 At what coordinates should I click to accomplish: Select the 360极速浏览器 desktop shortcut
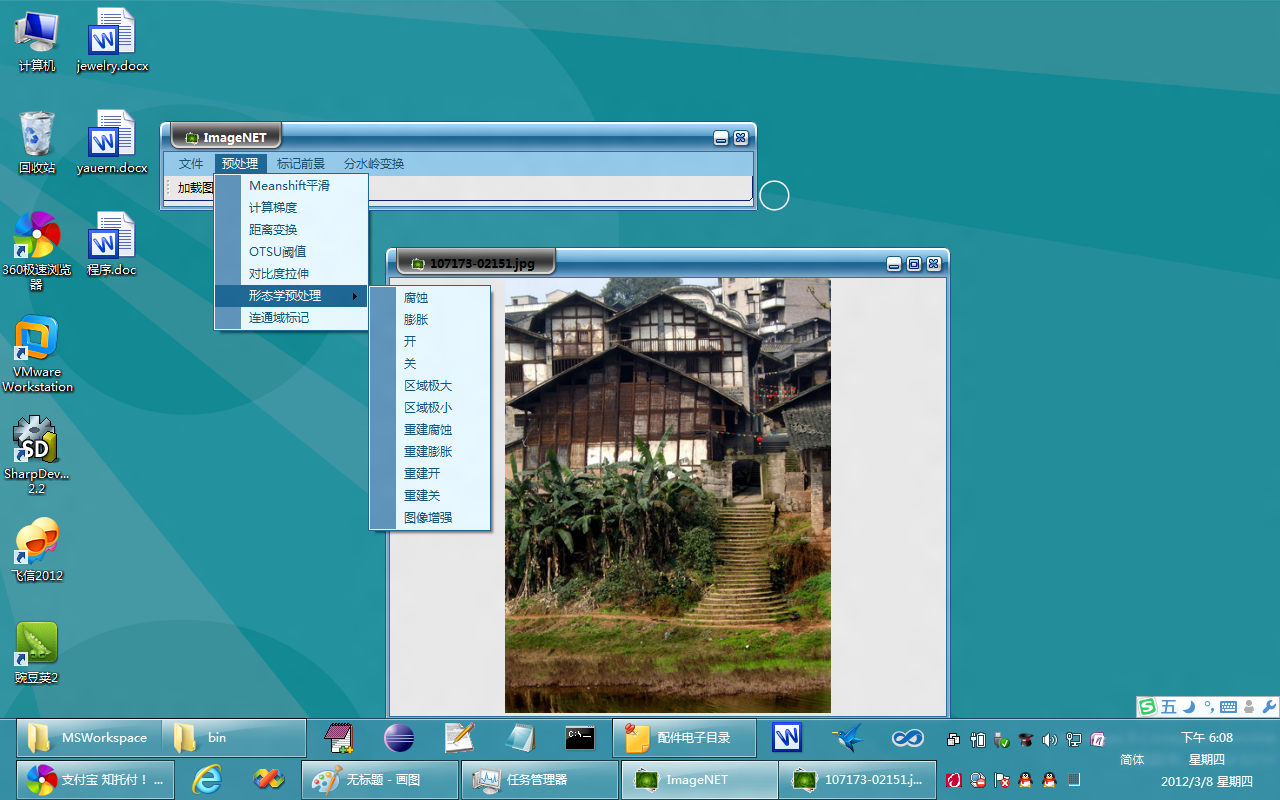point(37,250)
